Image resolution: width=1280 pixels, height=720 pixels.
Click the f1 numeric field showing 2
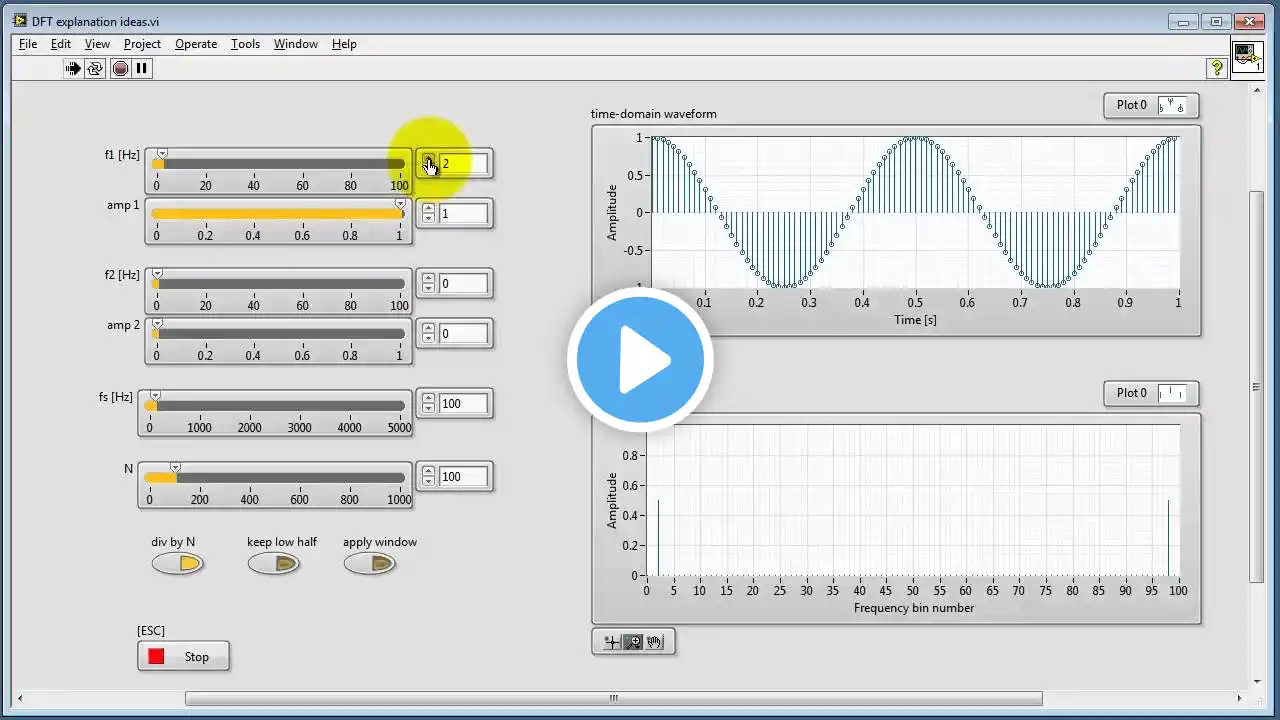pos(463,164)
